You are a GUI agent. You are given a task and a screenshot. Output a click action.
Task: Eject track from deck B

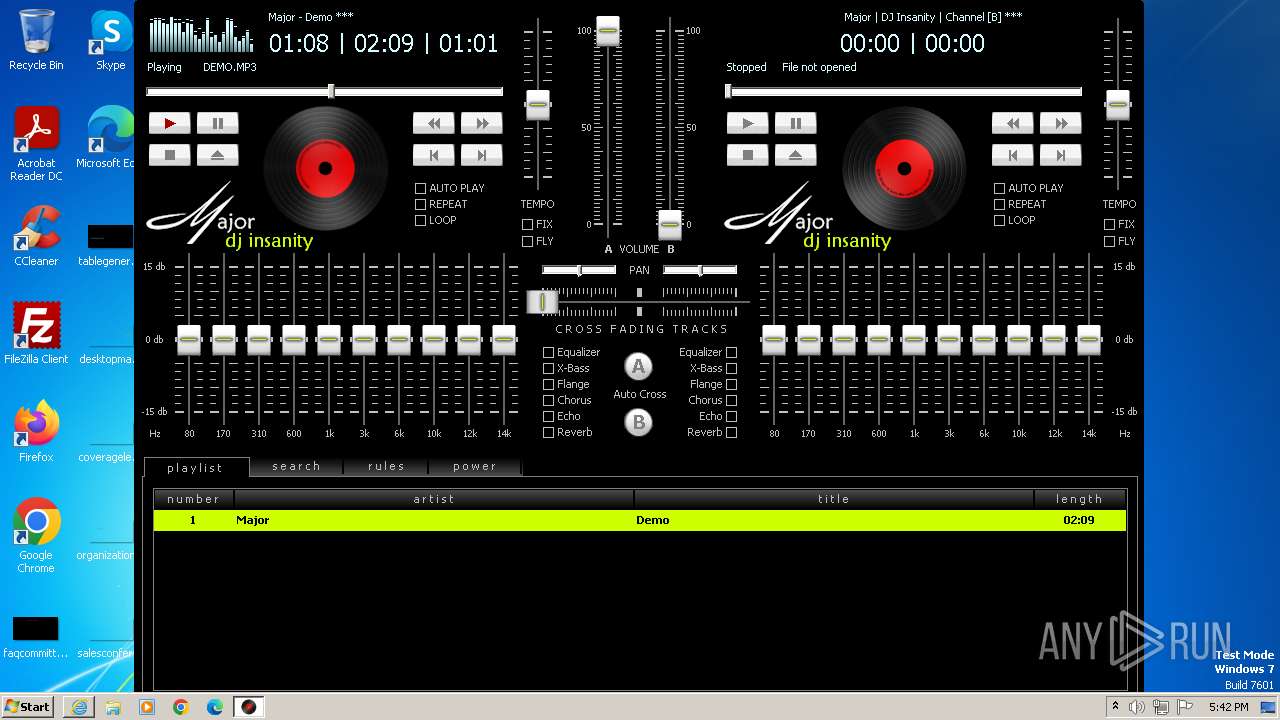pyautogui.click(x=795, y=155)
